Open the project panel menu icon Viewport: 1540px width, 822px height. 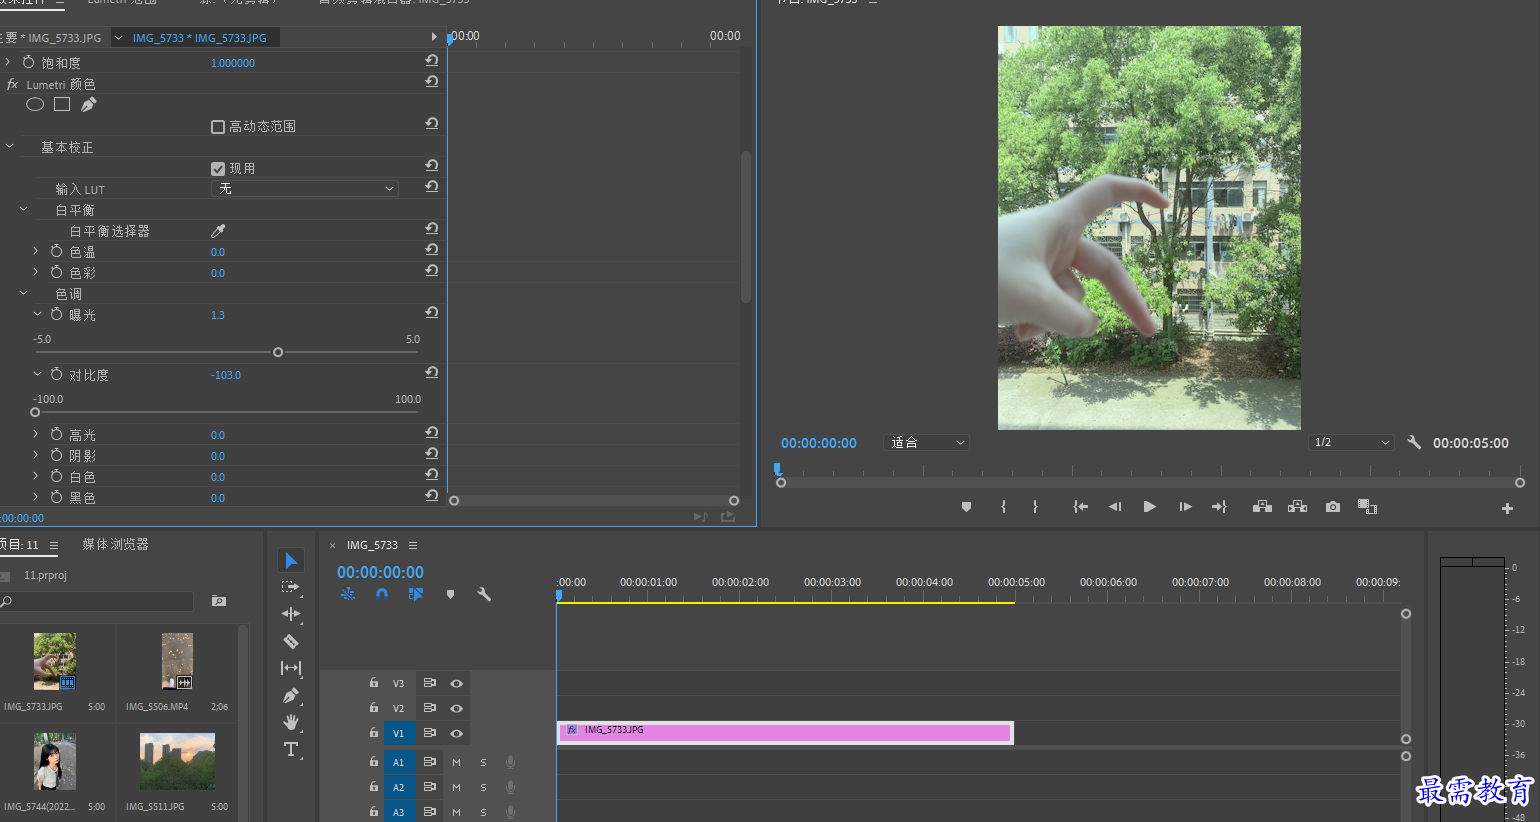pos(54,545)
